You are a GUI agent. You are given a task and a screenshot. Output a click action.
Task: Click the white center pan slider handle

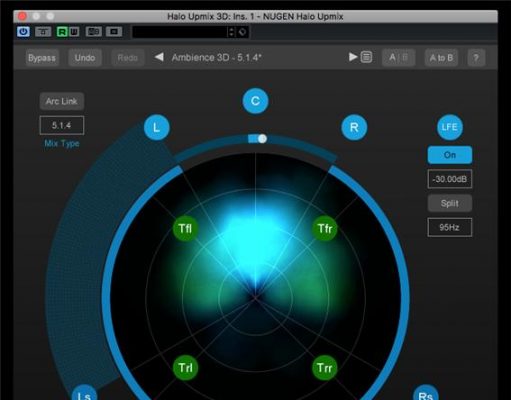tap(262, 139)
